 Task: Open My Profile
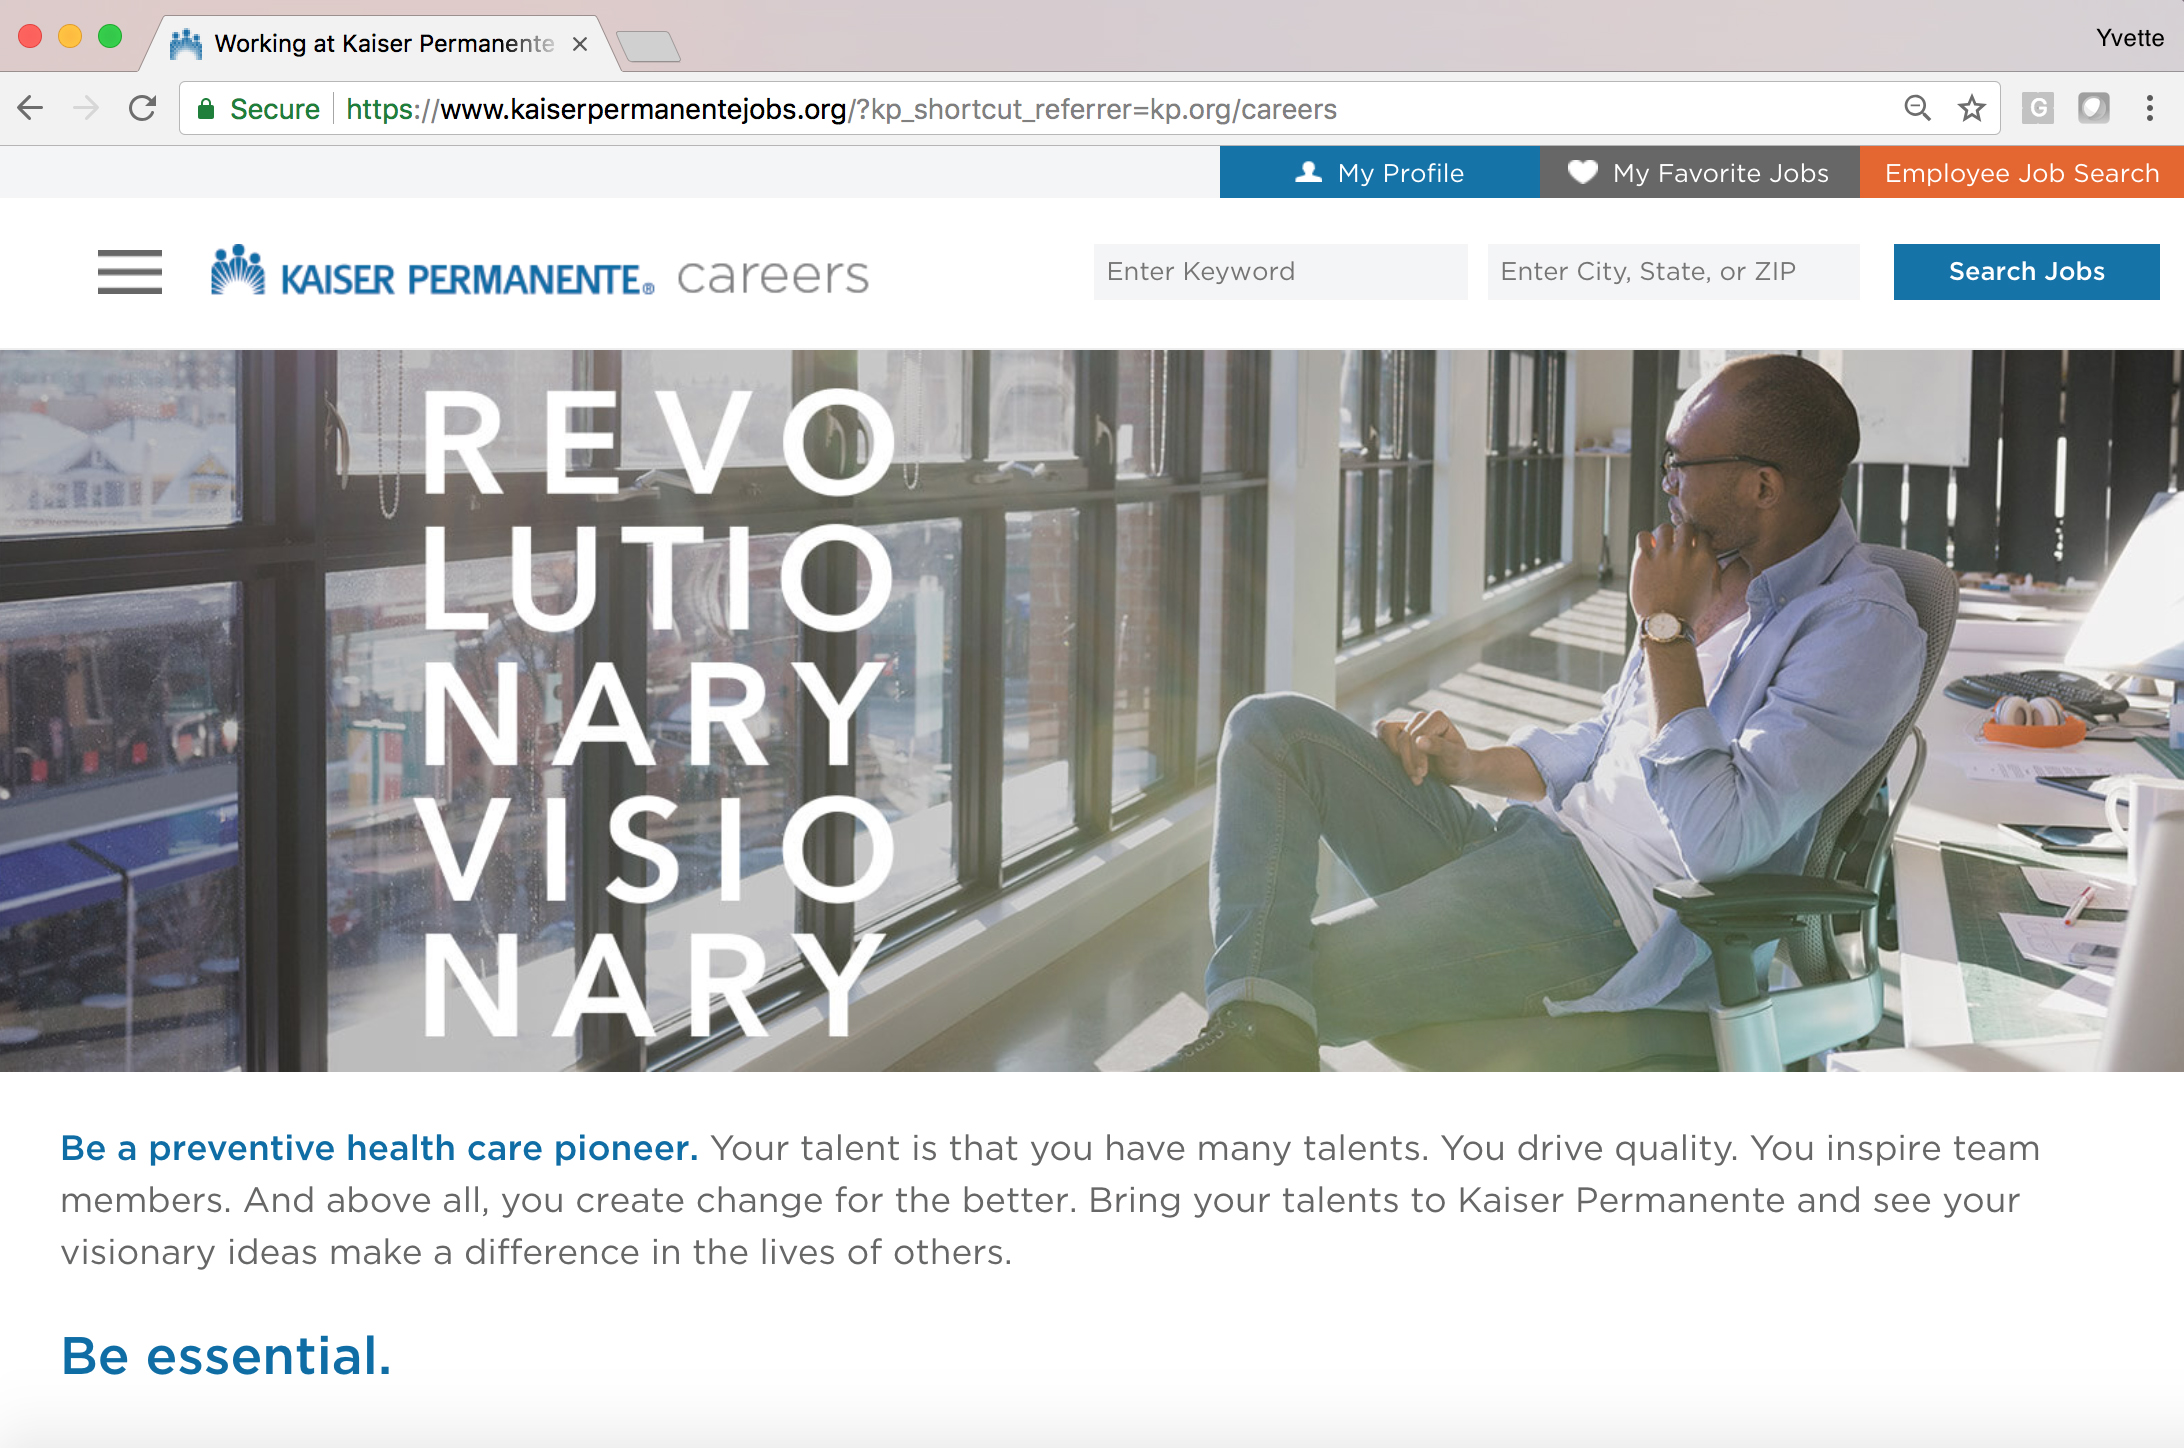1380,172
